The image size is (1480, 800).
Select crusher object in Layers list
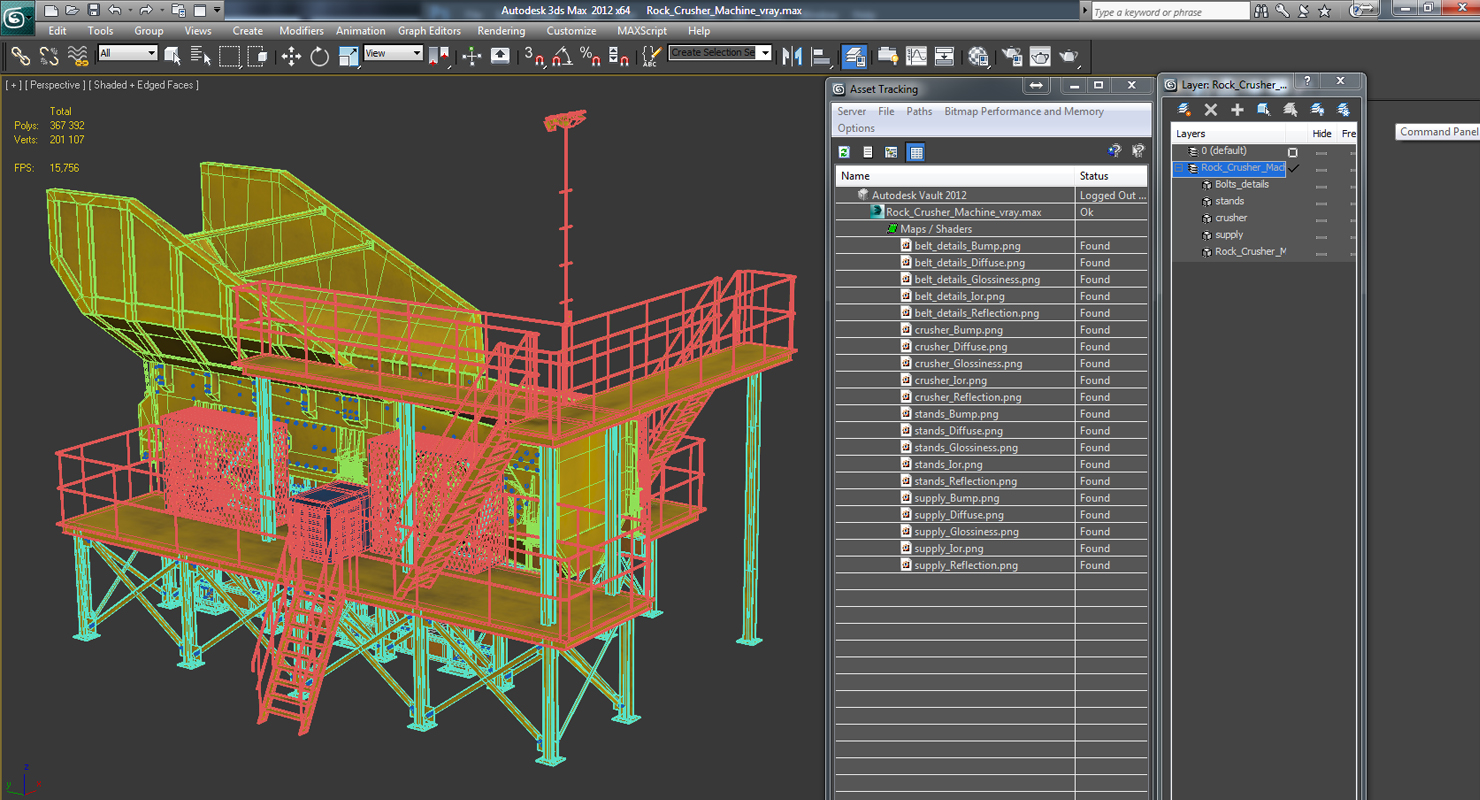point(1230,218)
